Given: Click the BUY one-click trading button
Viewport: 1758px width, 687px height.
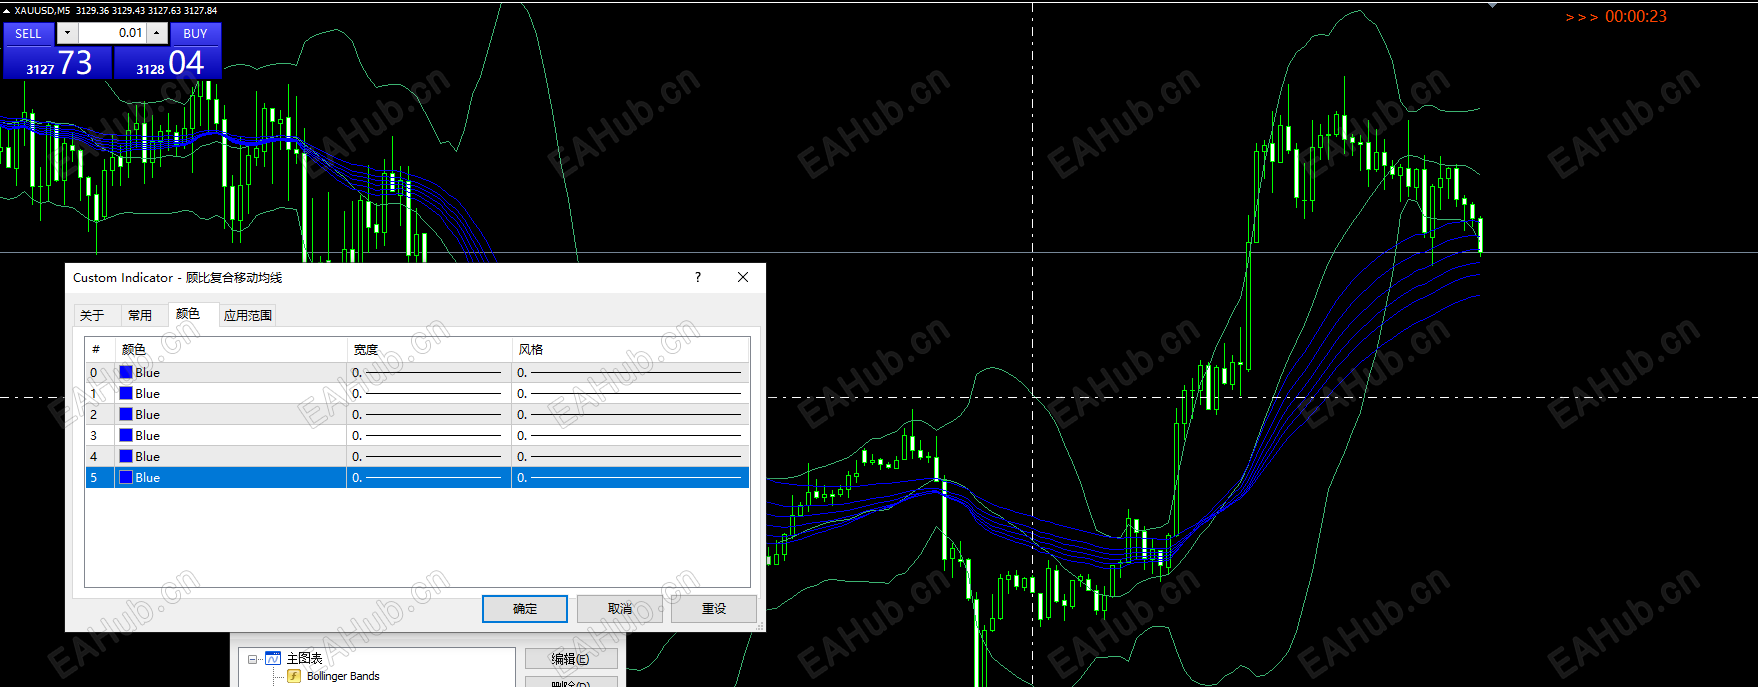Looking at the screenshot, I should 195,33.
